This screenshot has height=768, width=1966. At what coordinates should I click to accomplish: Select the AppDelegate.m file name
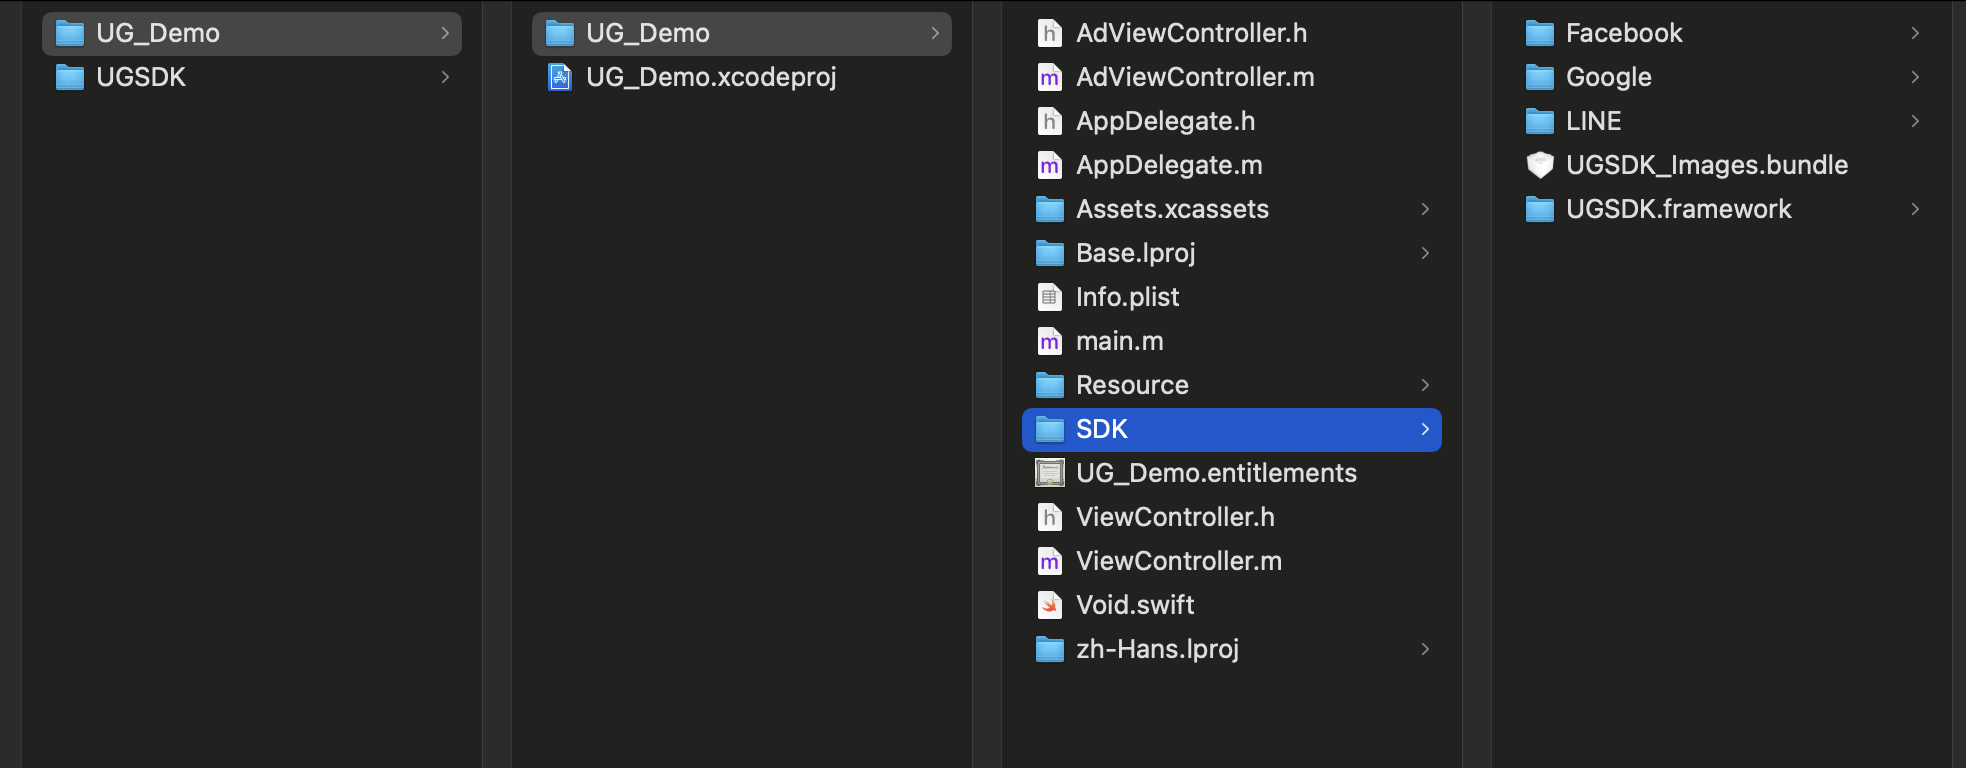[1169, 165]
